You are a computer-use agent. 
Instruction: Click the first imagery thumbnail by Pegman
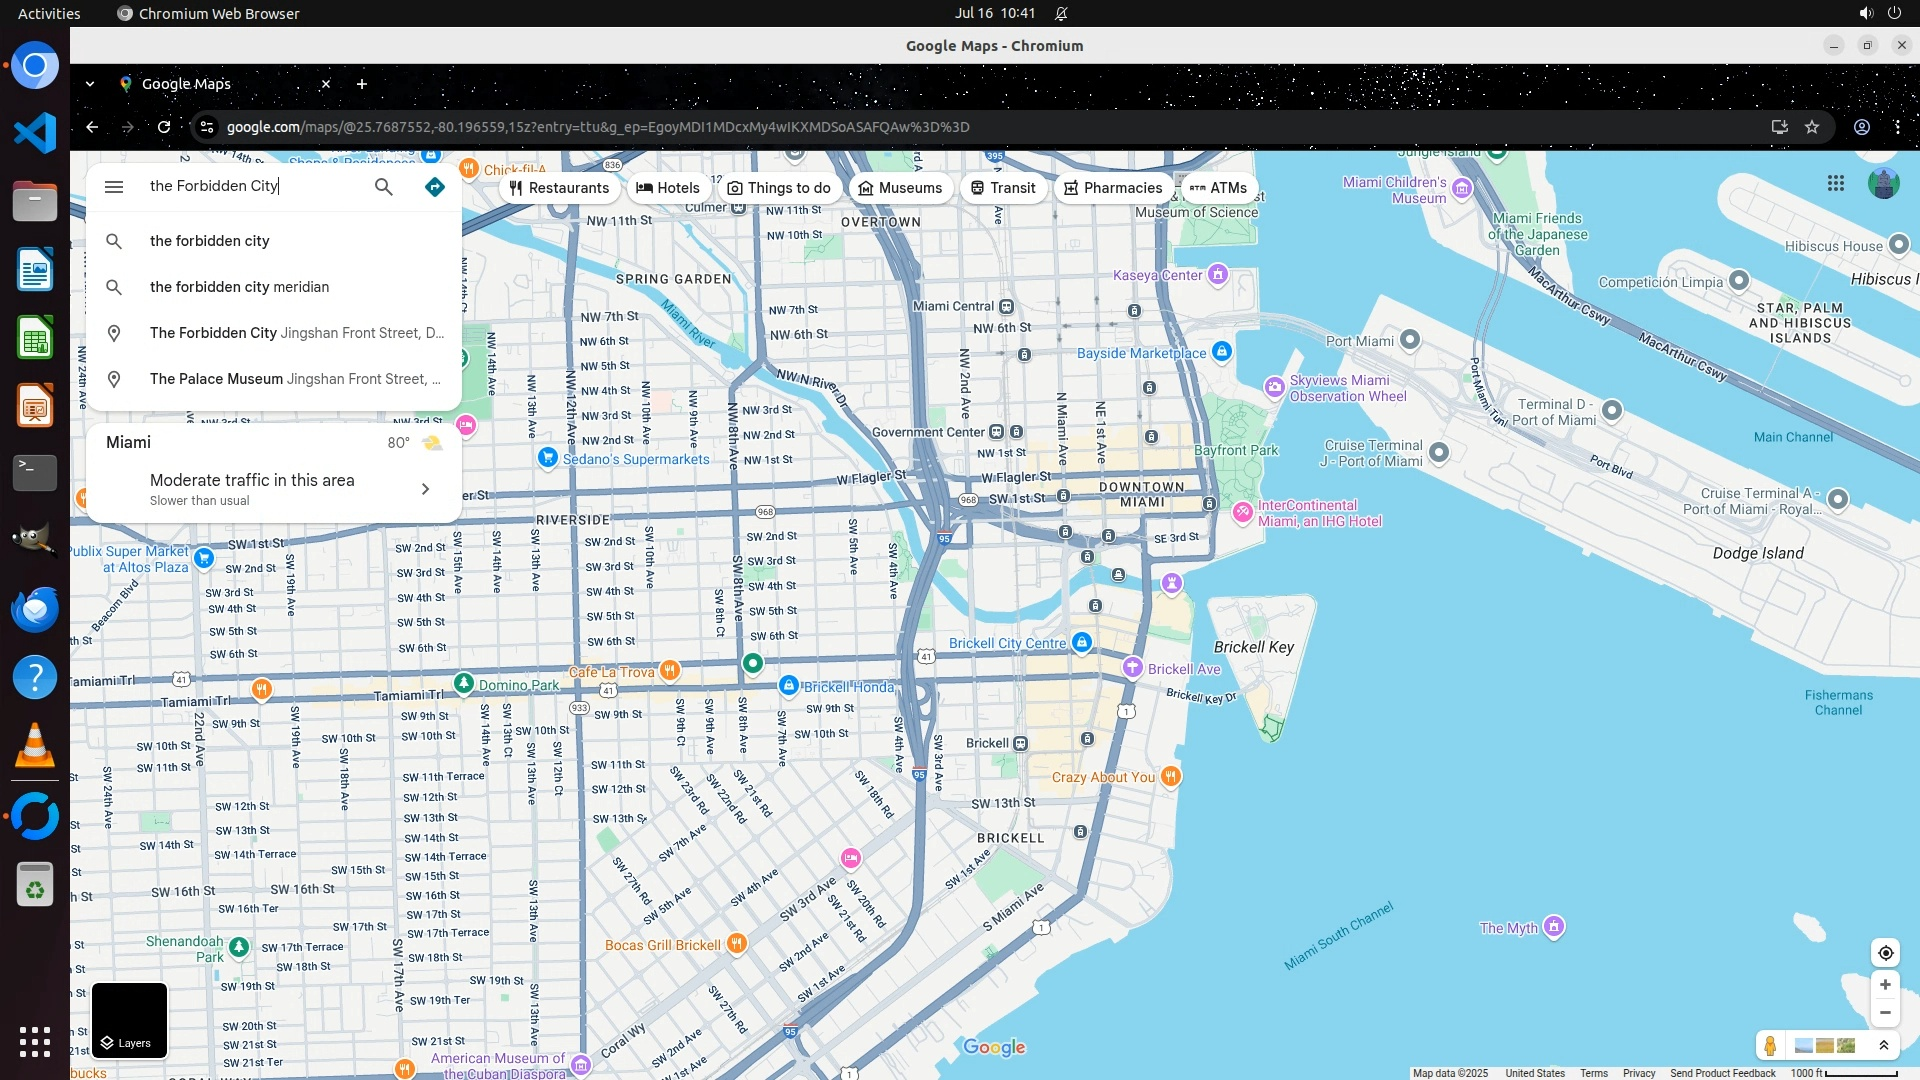1804,1046
